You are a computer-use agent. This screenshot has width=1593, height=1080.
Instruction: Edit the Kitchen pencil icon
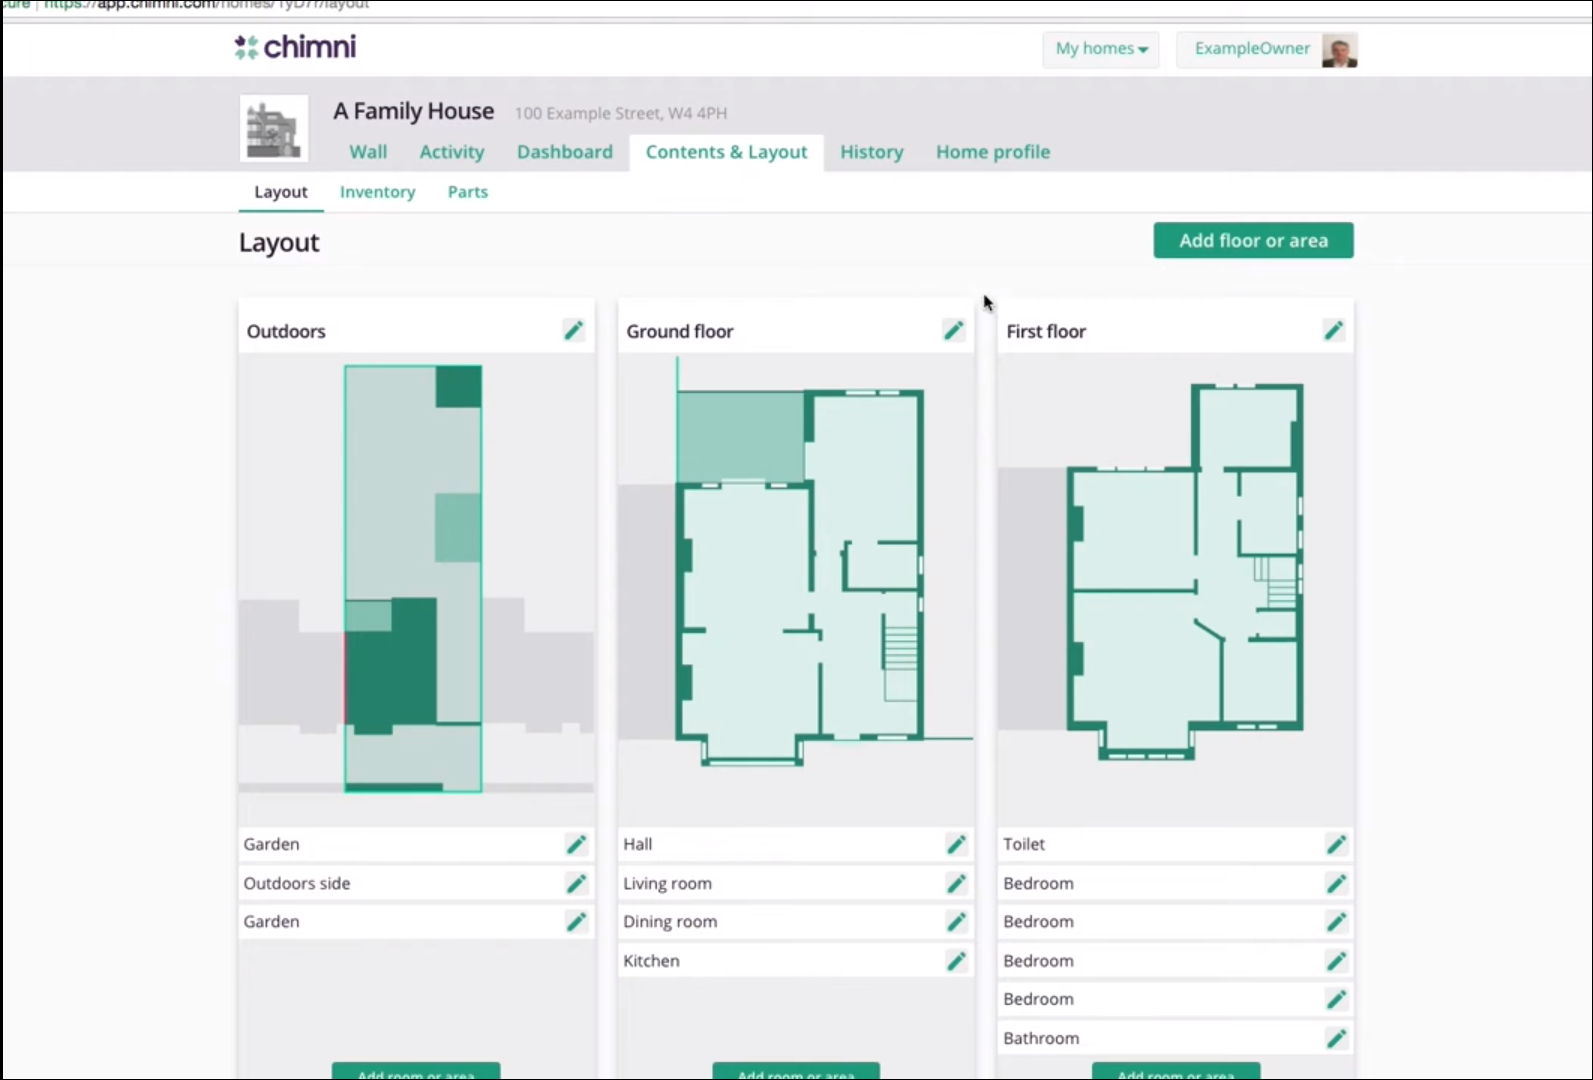pos(956,961)
